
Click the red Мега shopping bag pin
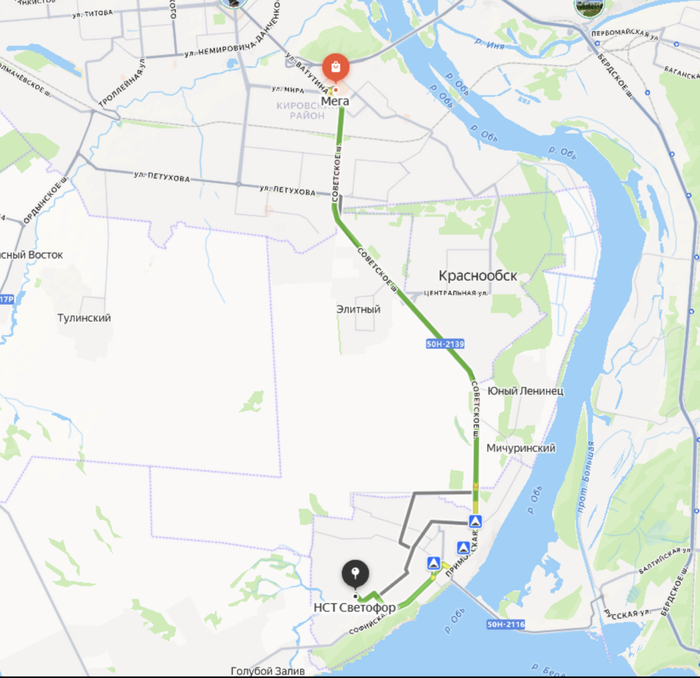point(336,68)
